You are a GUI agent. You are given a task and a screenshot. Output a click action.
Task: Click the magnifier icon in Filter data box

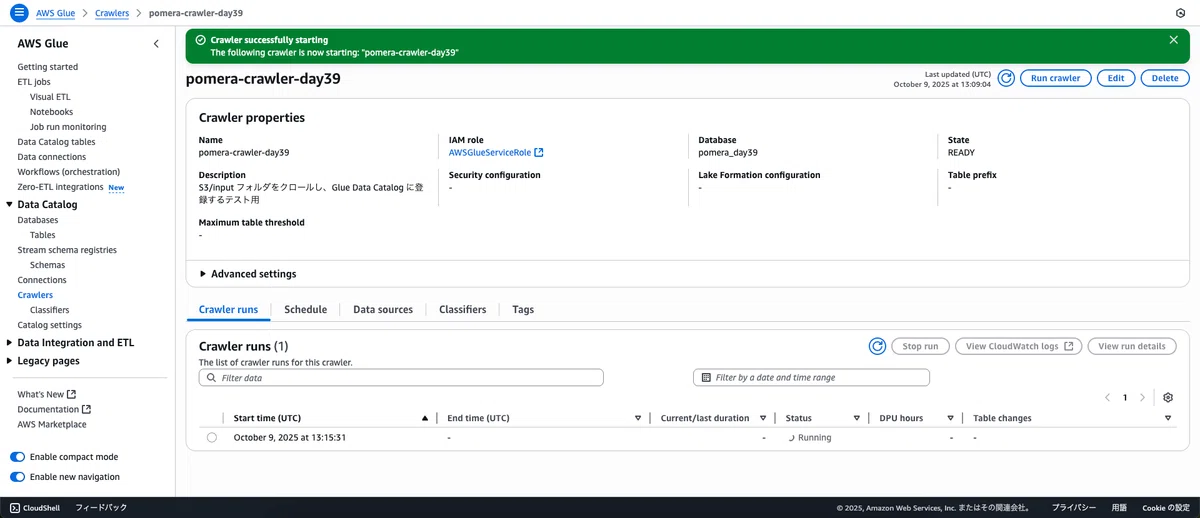point(211,378)
